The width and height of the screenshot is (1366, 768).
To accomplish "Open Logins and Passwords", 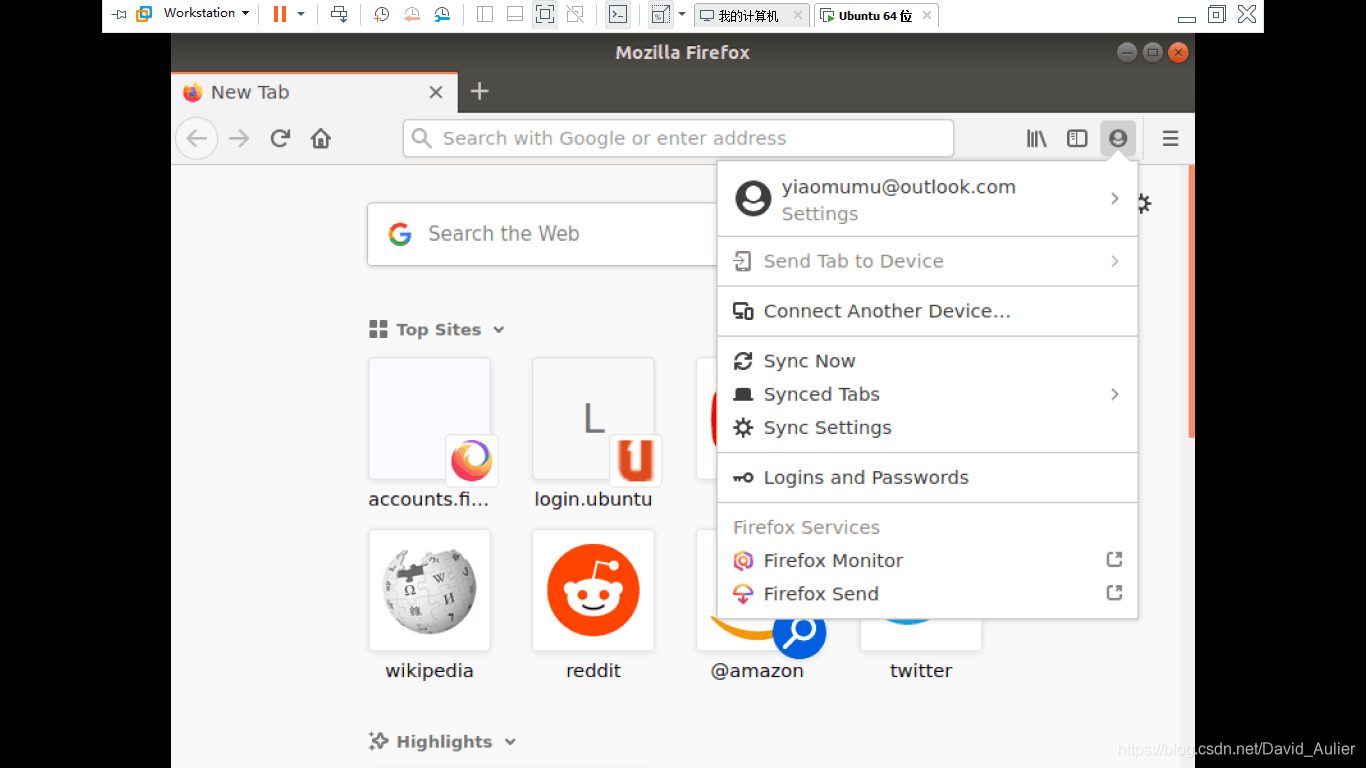I will click(928, 477).
